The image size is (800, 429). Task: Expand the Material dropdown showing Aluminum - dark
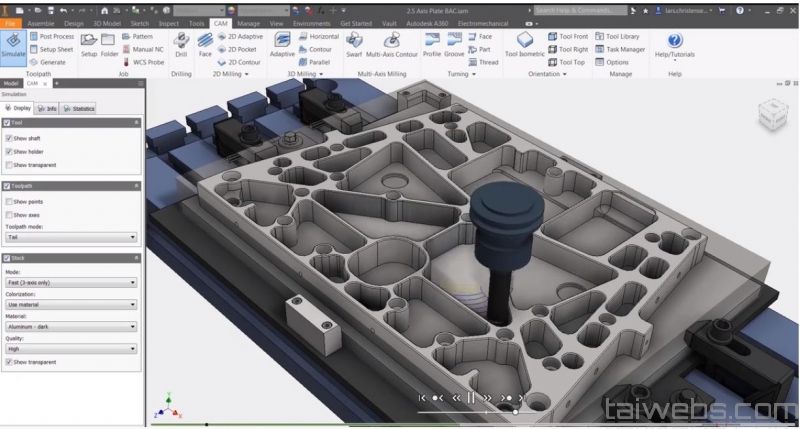[x=70, y=326]
